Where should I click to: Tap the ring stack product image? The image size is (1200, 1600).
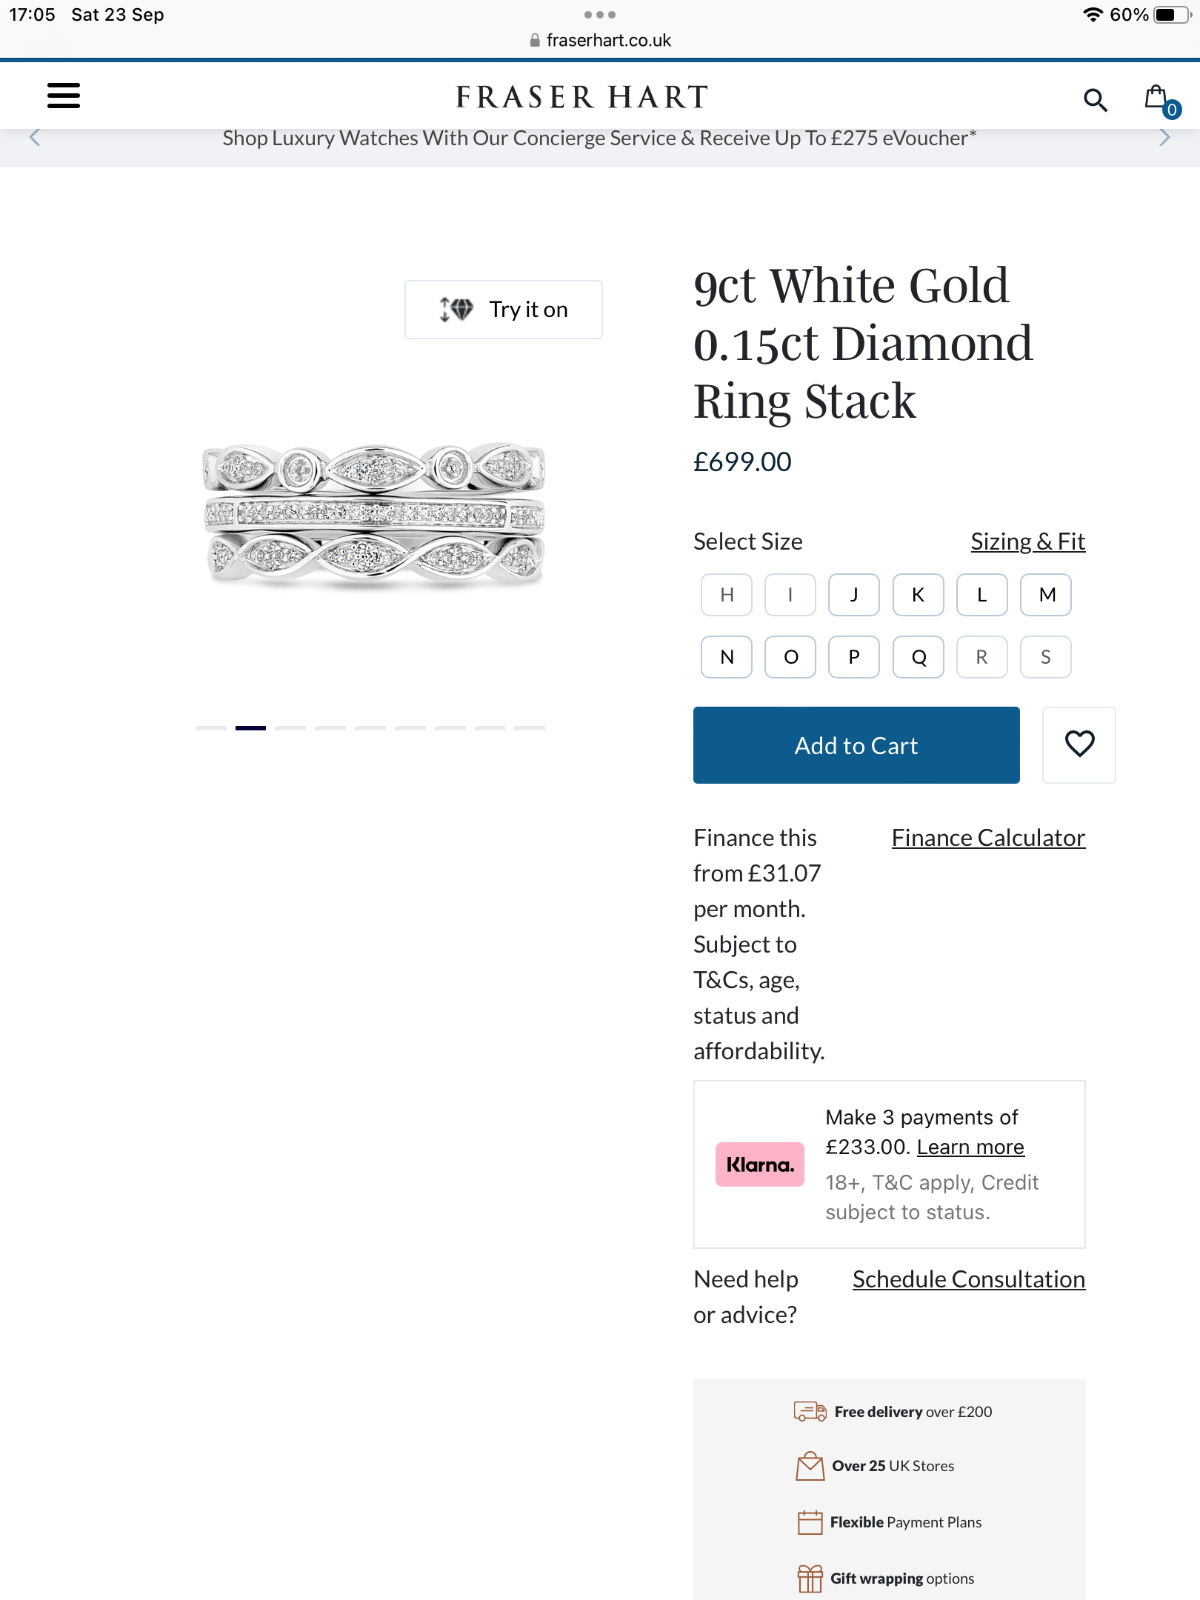[x=374, y=515]
